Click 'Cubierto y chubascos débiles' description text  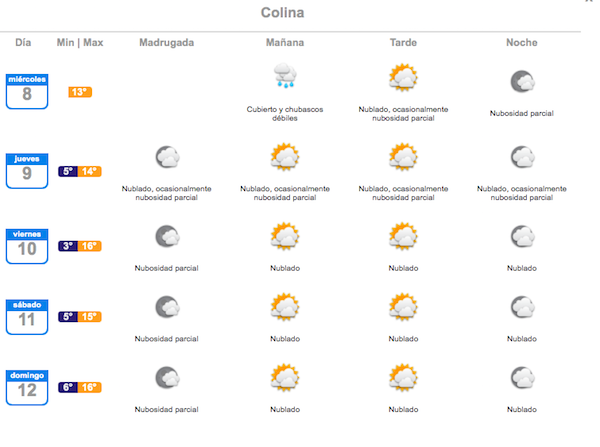285,114
